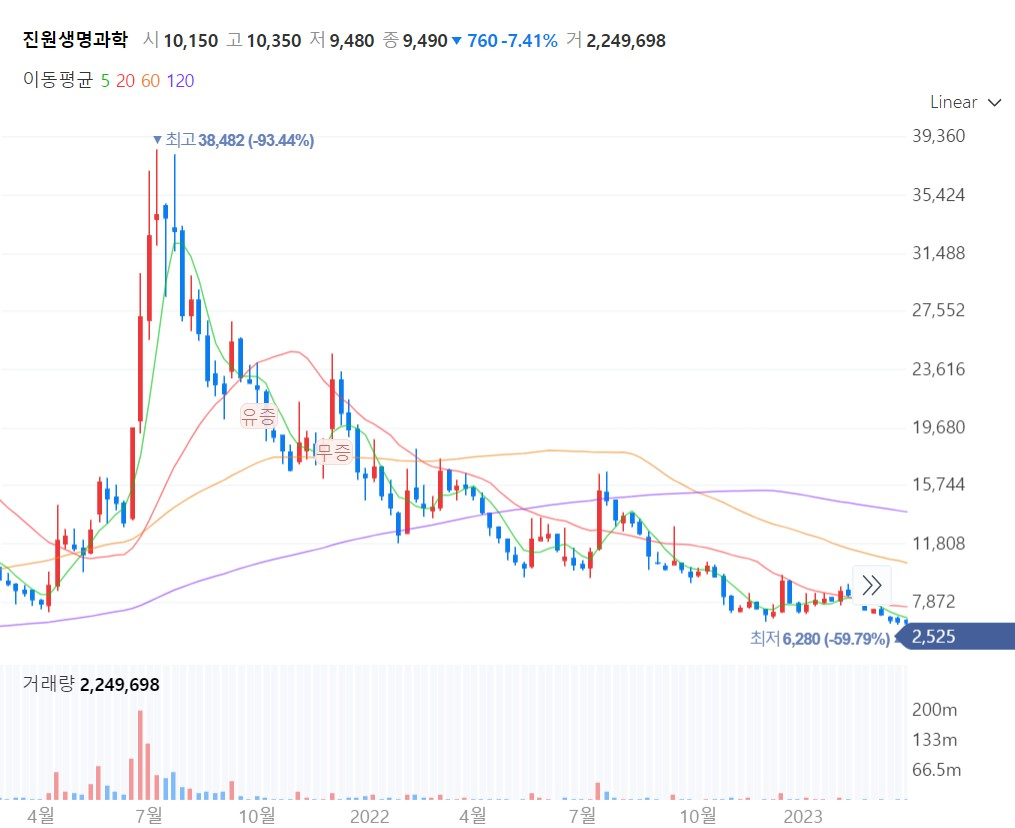Toggle the 5-day moving average
The width and height of the screenshot is (1015, 828).
click(x=105, y=81)
